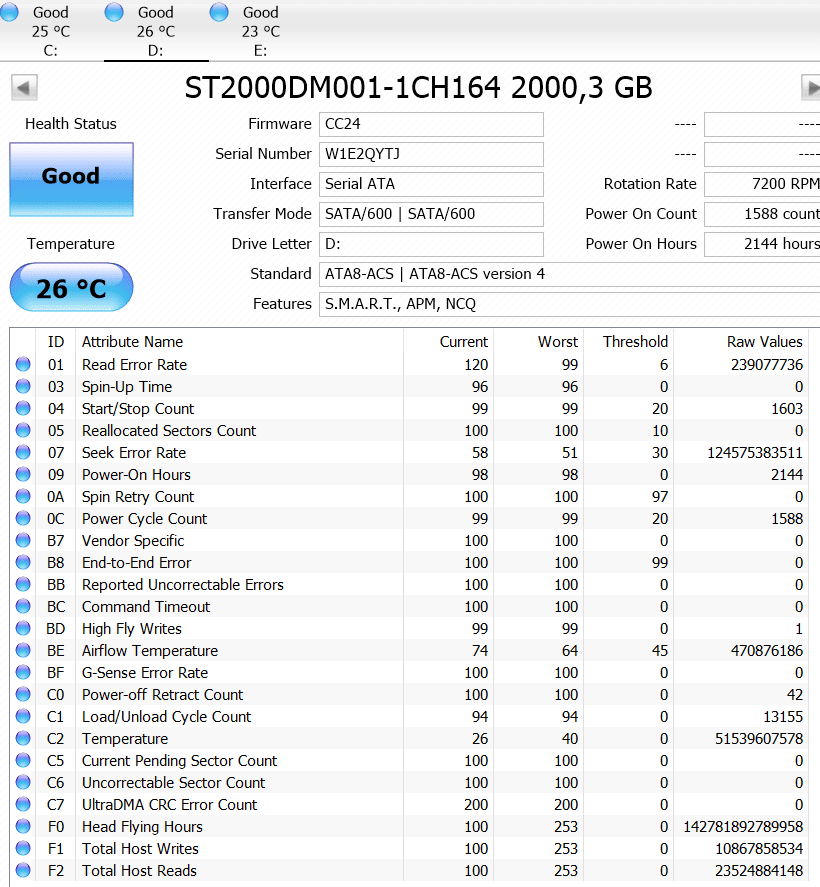Click status icon of End-to-End Error

[x=23, y=562]
